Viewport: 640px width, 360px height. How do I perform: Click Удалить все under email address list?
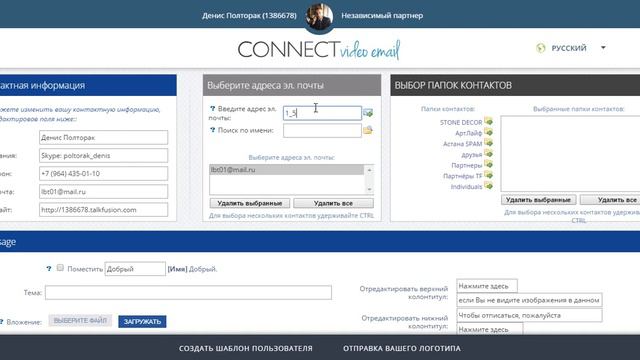pyautogui.click(x=333, y=203)
